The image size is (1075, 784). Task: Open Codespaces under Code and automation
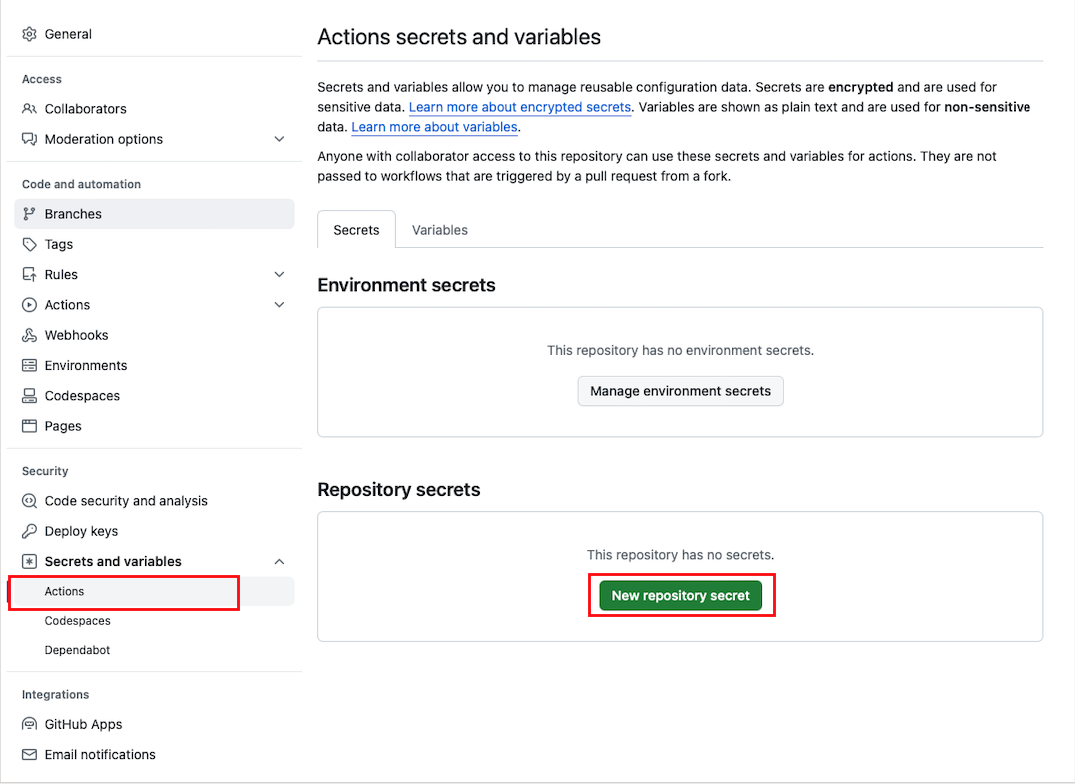[154, 395]
